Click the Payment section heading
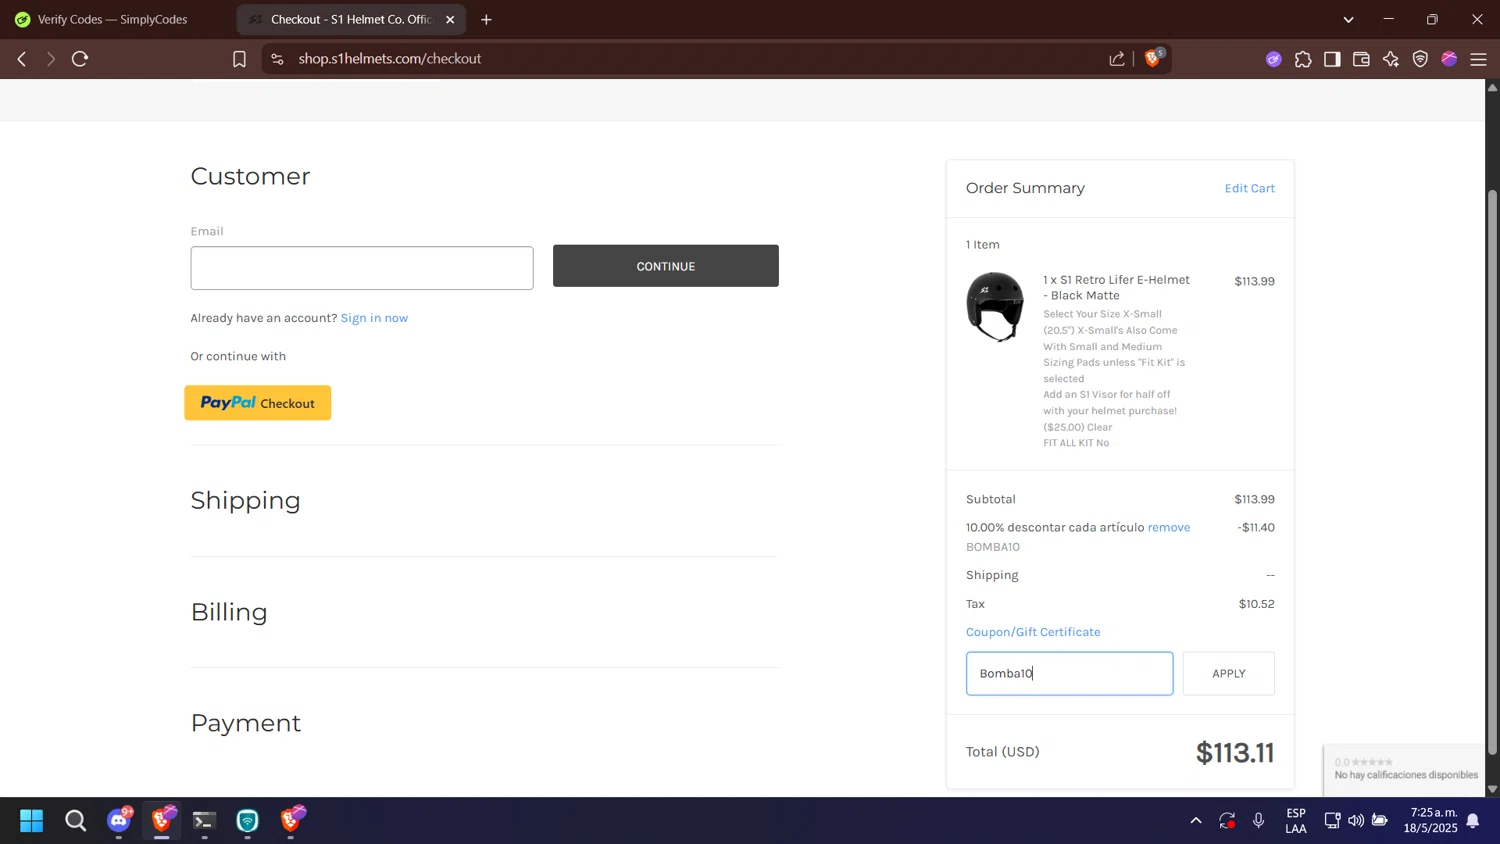Viewport: 1500px width, 844px height. point(246,723)
